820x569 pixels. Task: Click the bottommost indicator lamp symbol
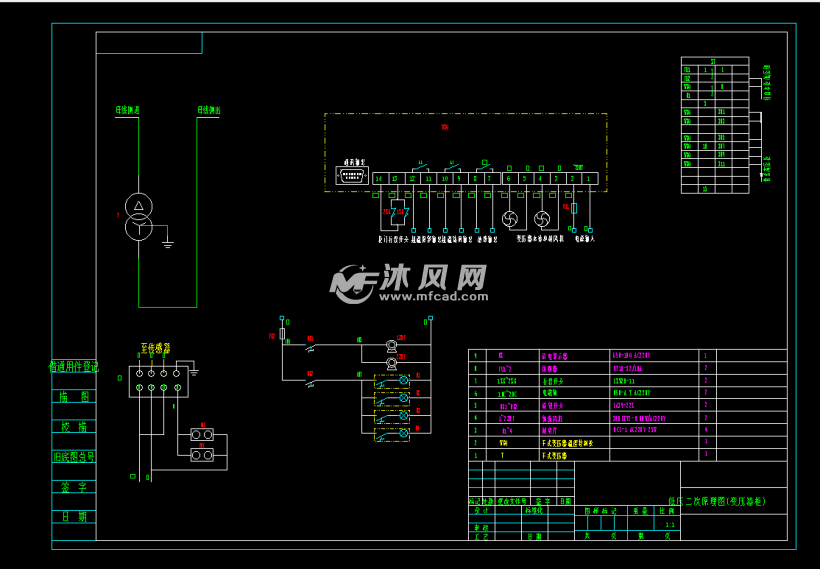pos(404,433)
